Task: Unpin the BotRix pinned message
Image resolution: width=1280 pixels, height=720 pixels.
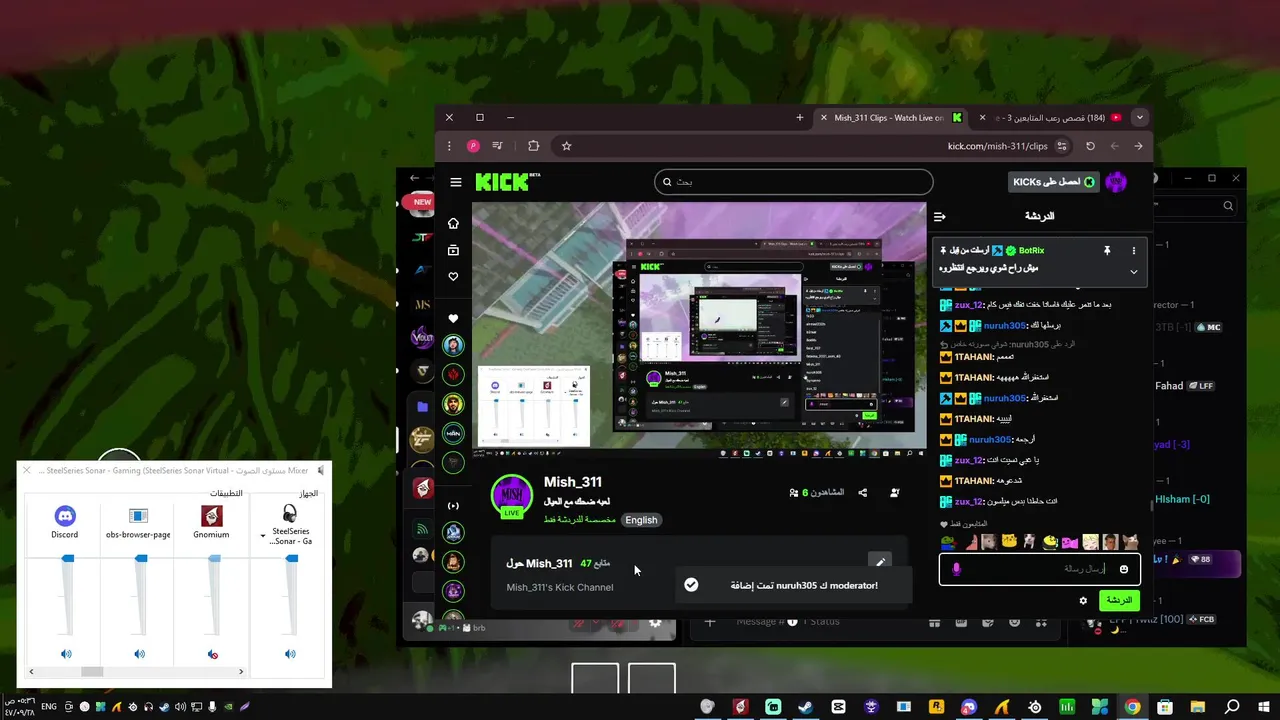Action: (x=1106, y=250)
